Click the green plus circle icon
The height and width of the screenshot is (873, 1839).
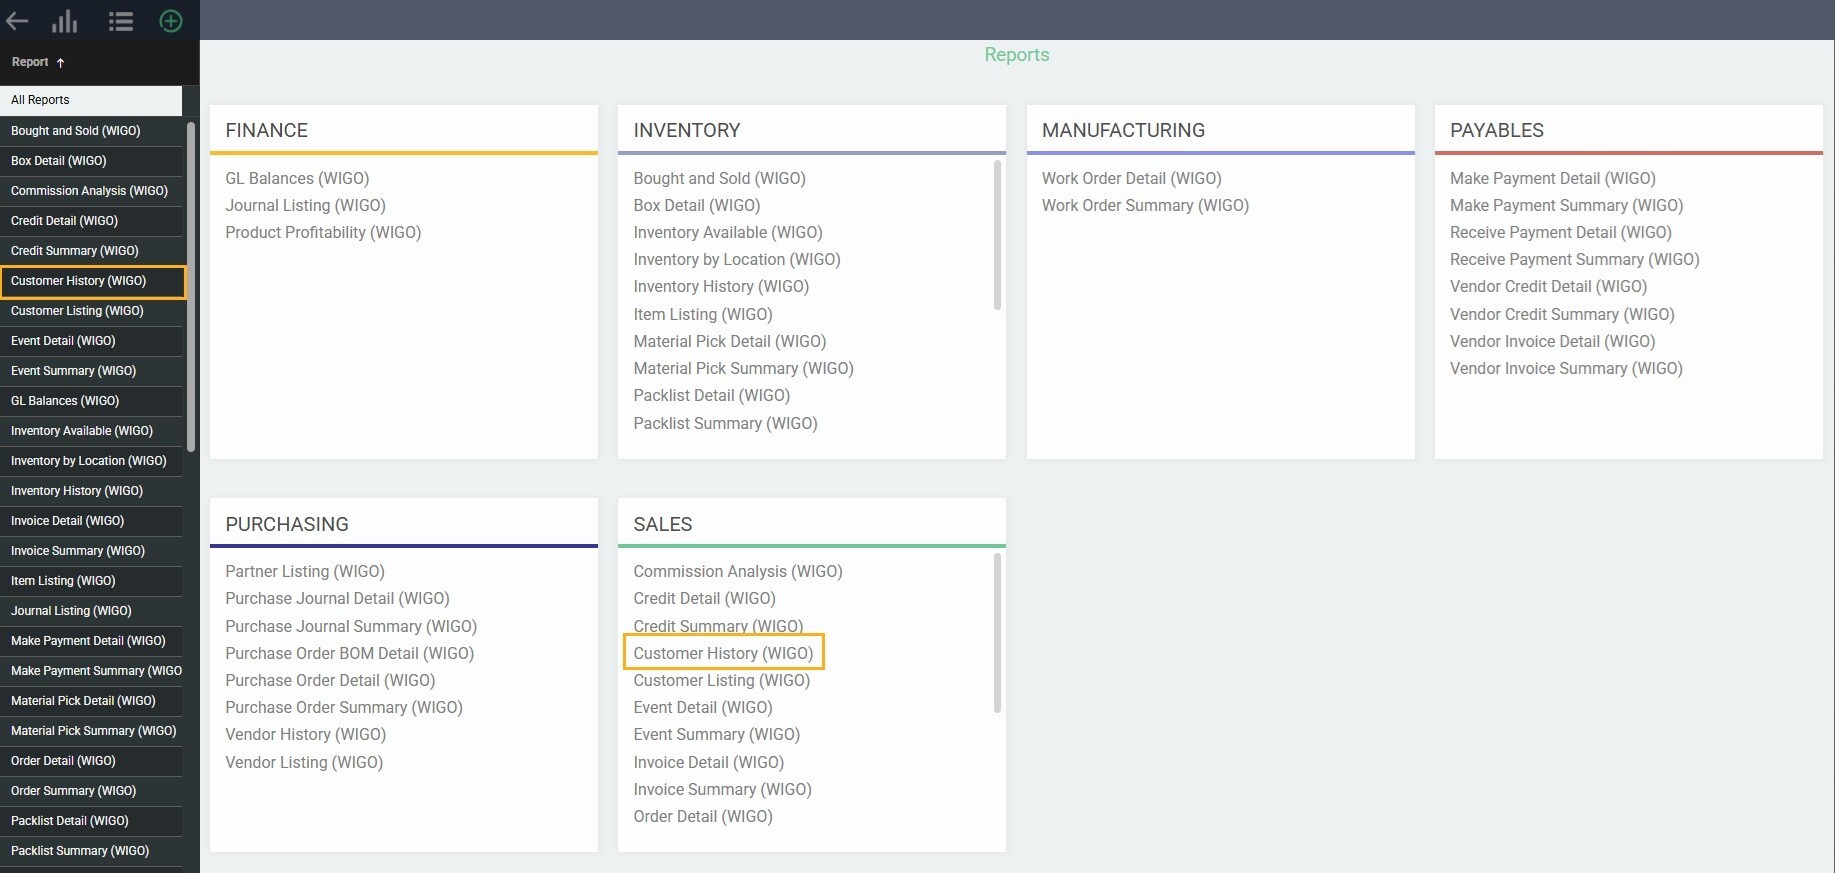point(171,21)
